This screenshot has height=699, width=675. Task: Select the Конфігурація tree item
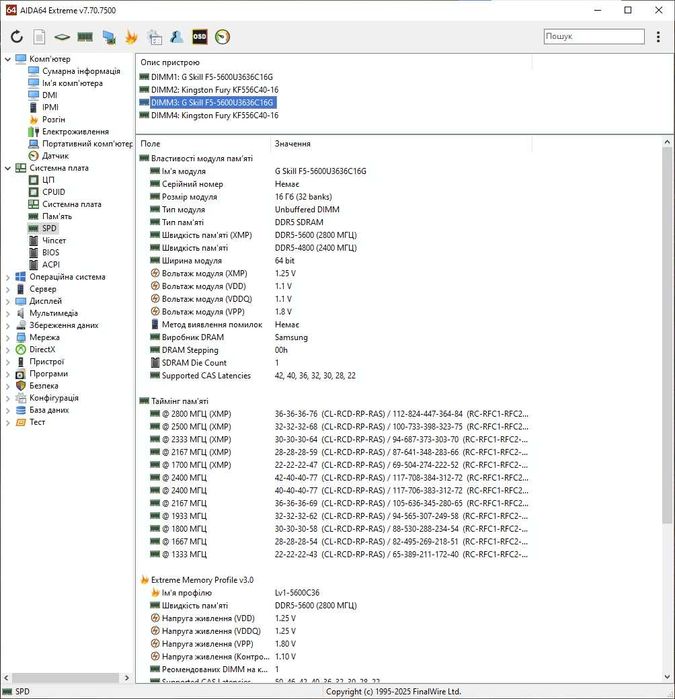coord(54,398)
